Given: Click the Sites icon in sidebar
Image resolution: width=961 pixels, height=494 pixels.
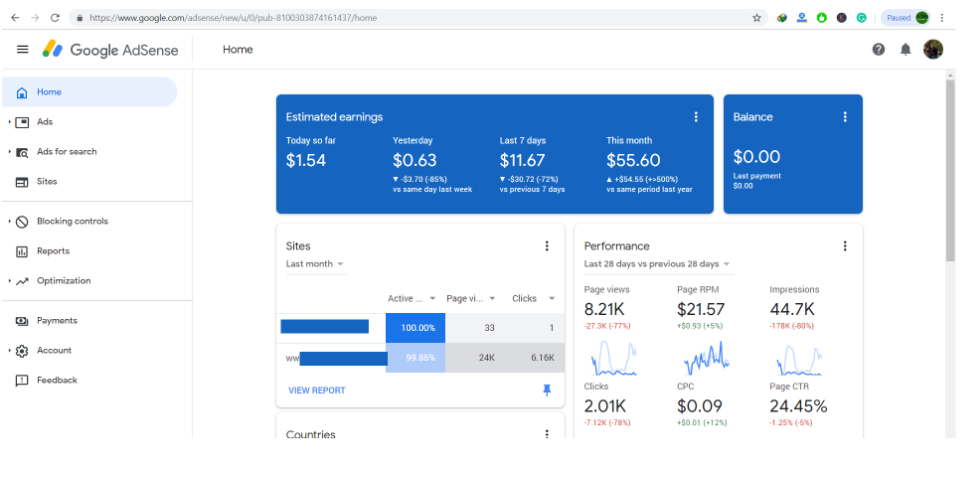Looking at the screenshot, I should pyautogui.click(x=22, y=182).
